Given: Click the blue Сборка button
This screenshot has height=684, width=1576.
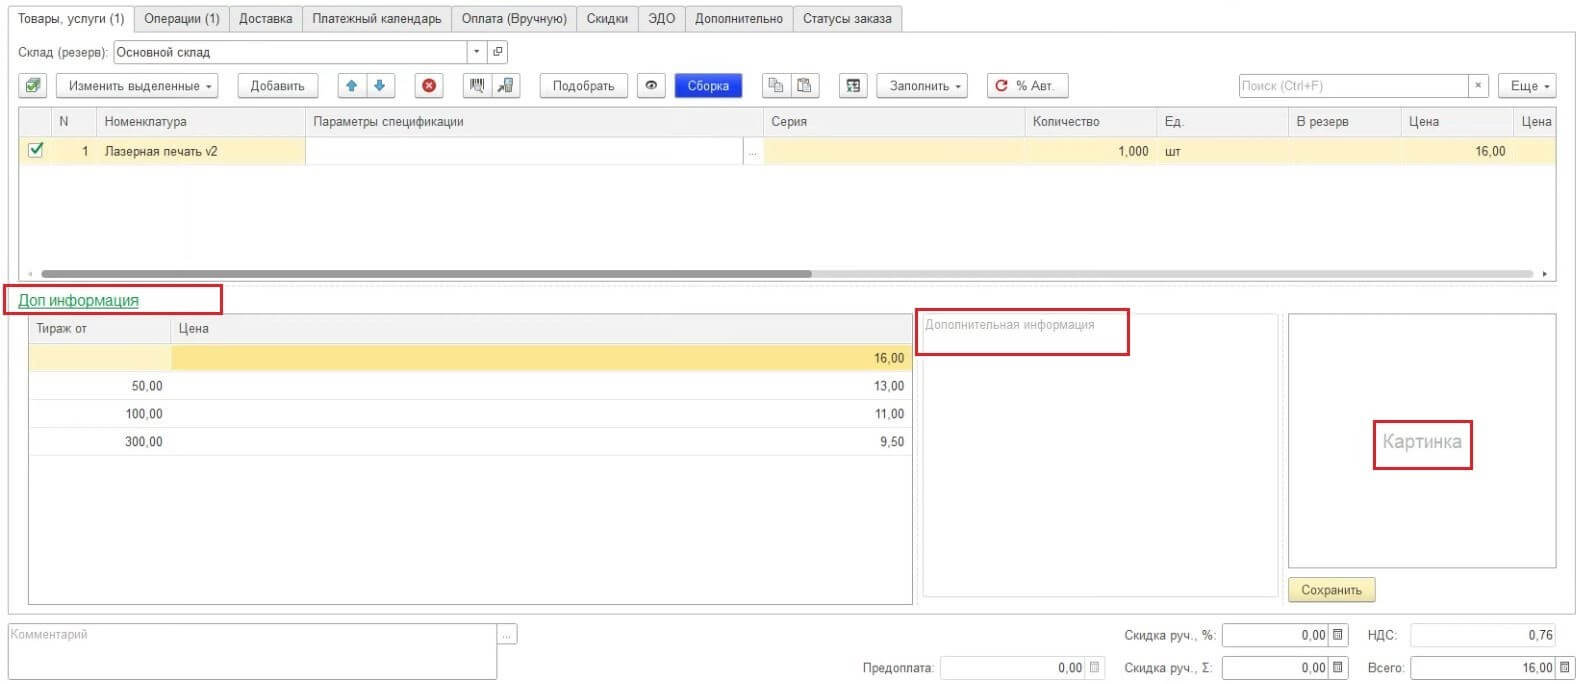Looking at the screenshot, I should tap(708, 86).
